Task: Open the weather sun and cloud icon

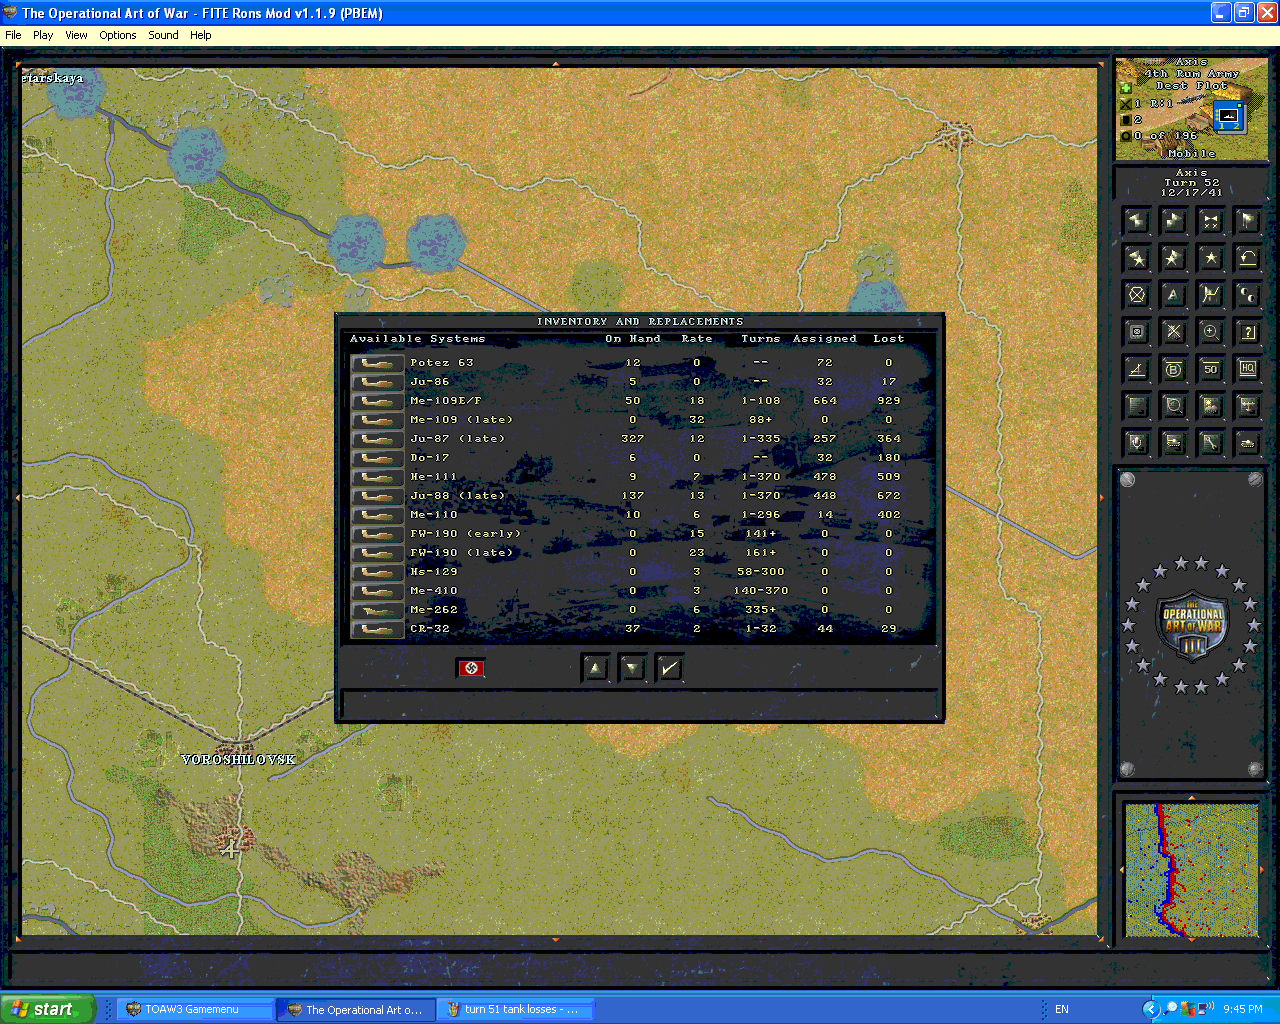Action: click(x=1210, y=406)
